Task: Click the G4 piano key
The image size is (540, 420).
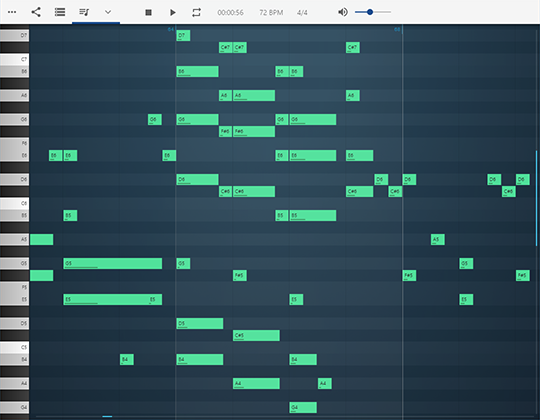Action: click(x=14, y=407)
